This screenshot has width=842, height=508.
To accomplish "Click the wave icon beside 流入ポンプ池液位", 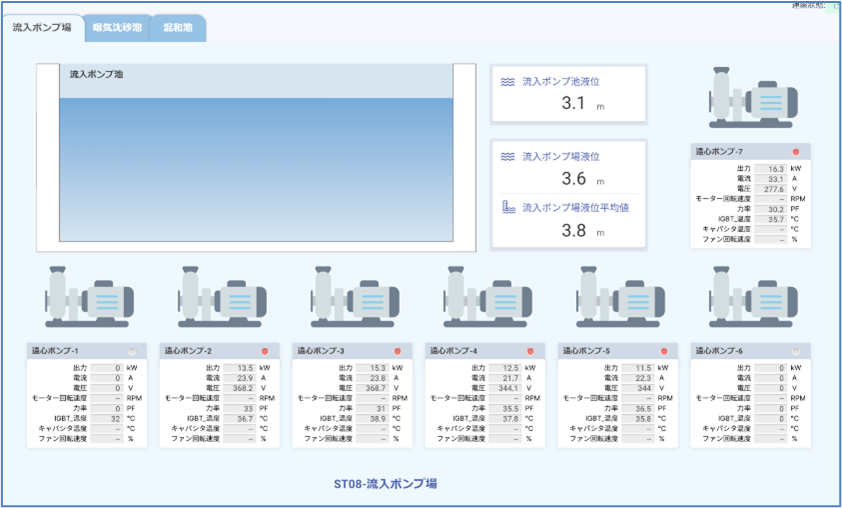I will click(x=507, y=82).
